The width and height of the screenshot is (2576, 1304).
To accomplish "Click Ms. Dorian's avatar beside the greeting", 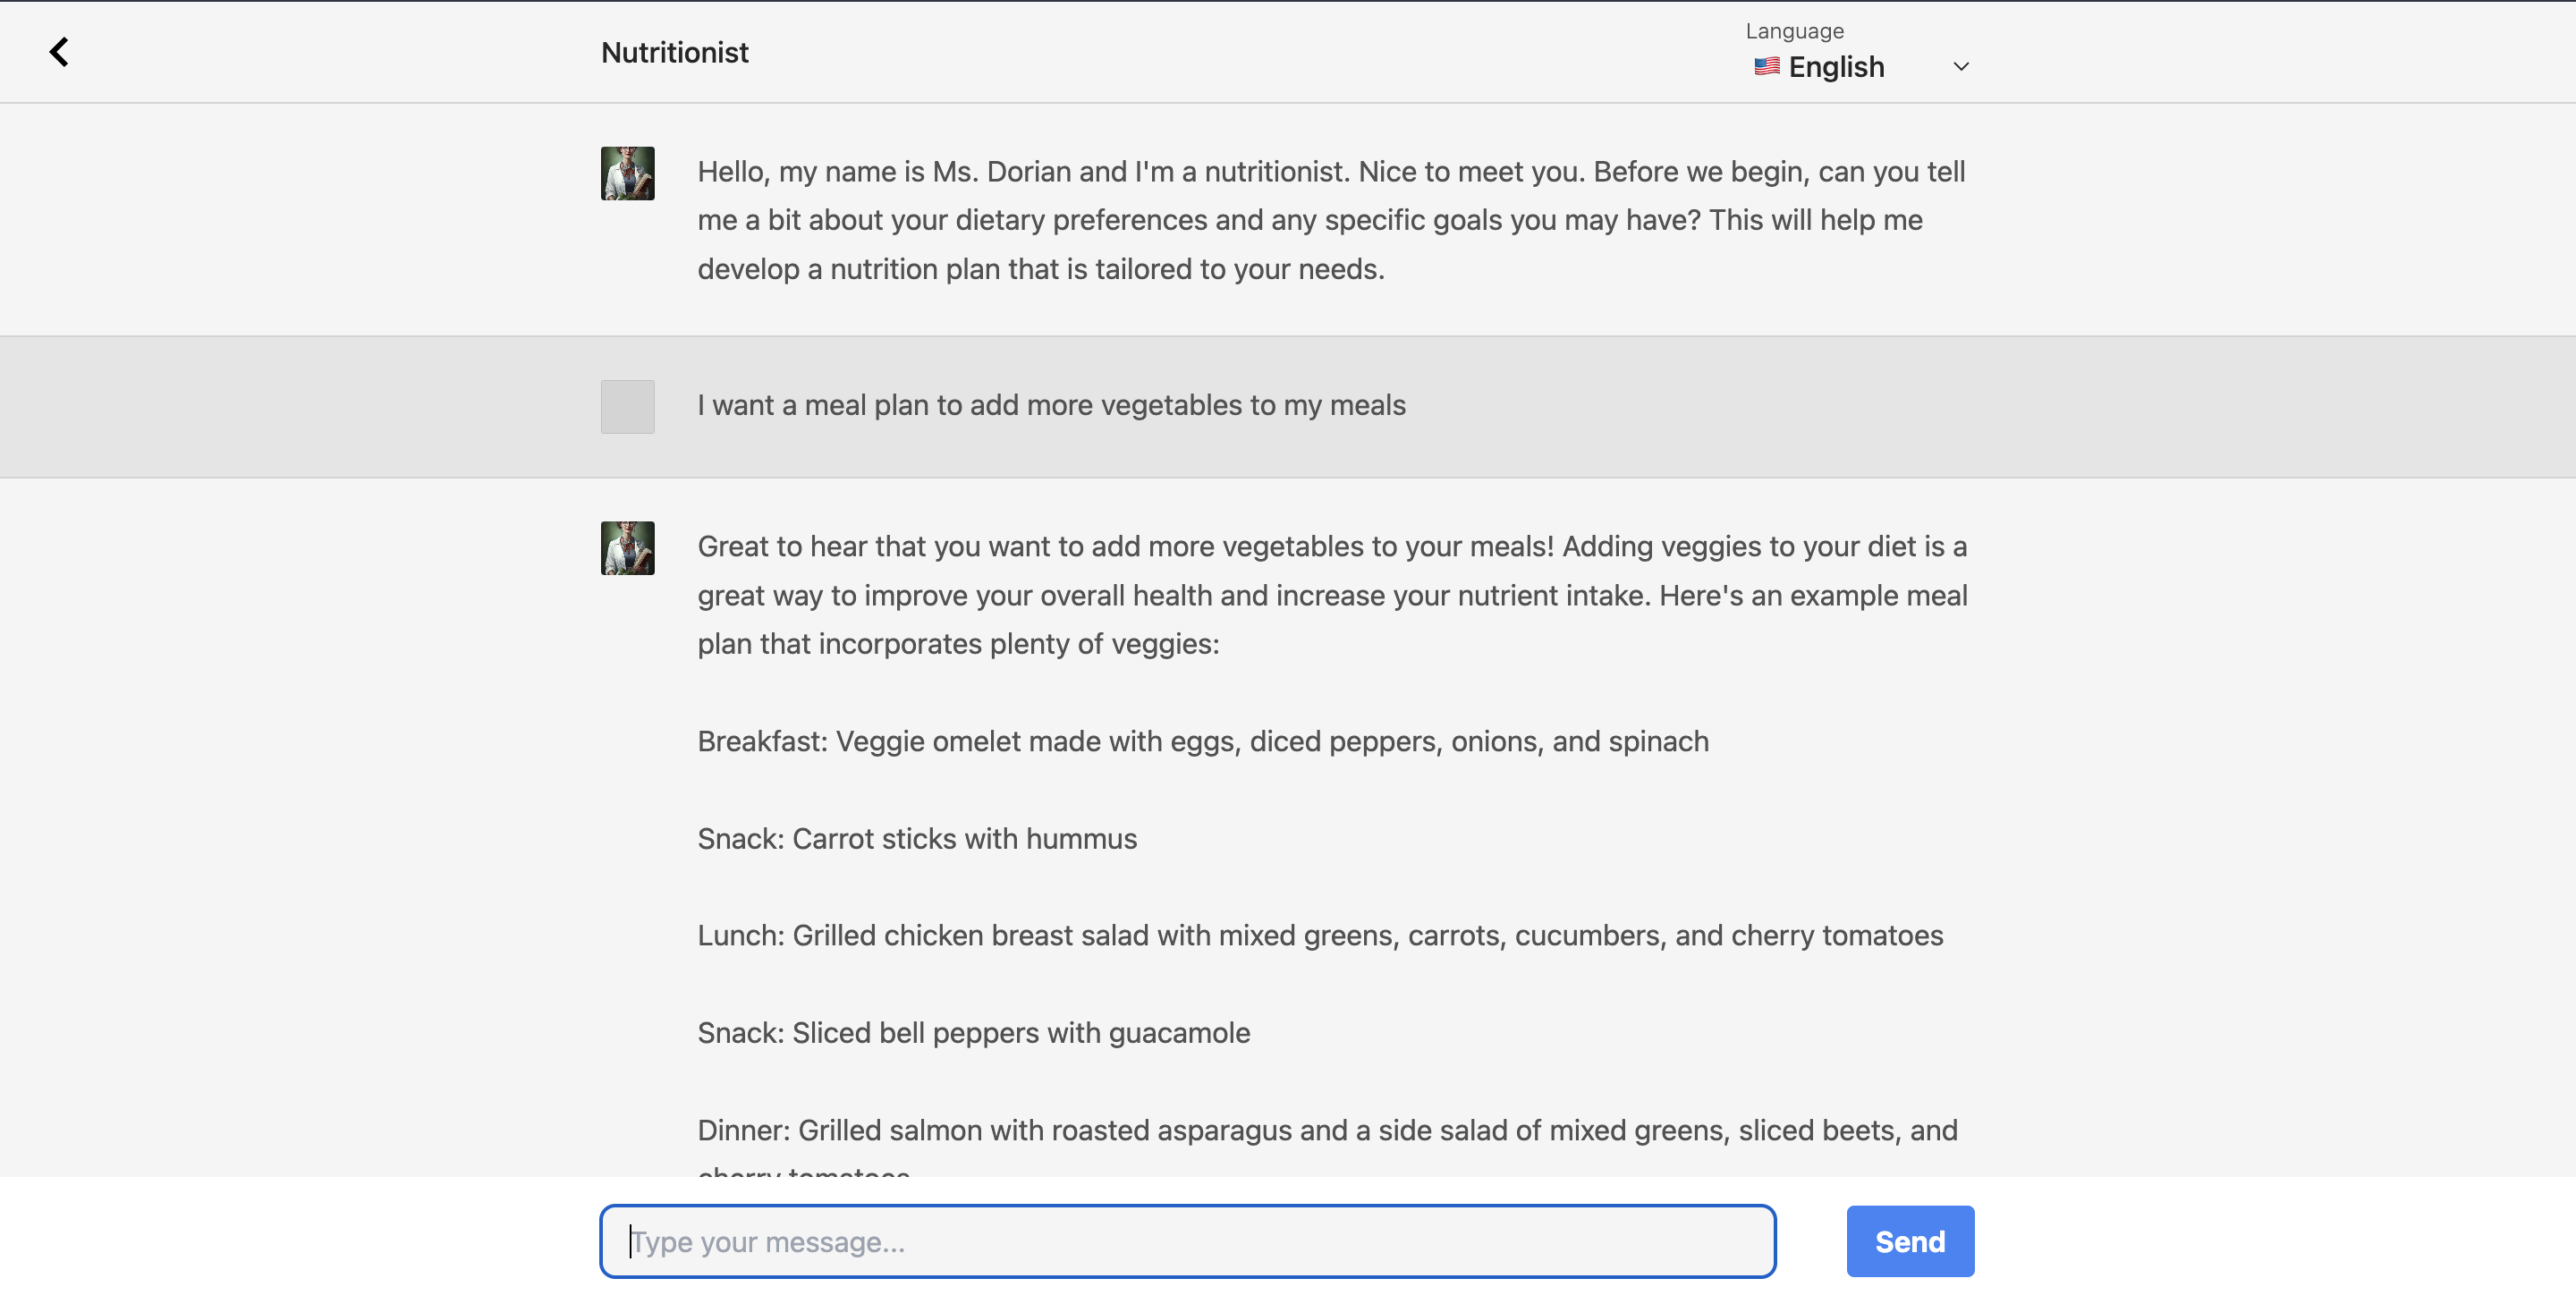I will click(x=627, y=173).
